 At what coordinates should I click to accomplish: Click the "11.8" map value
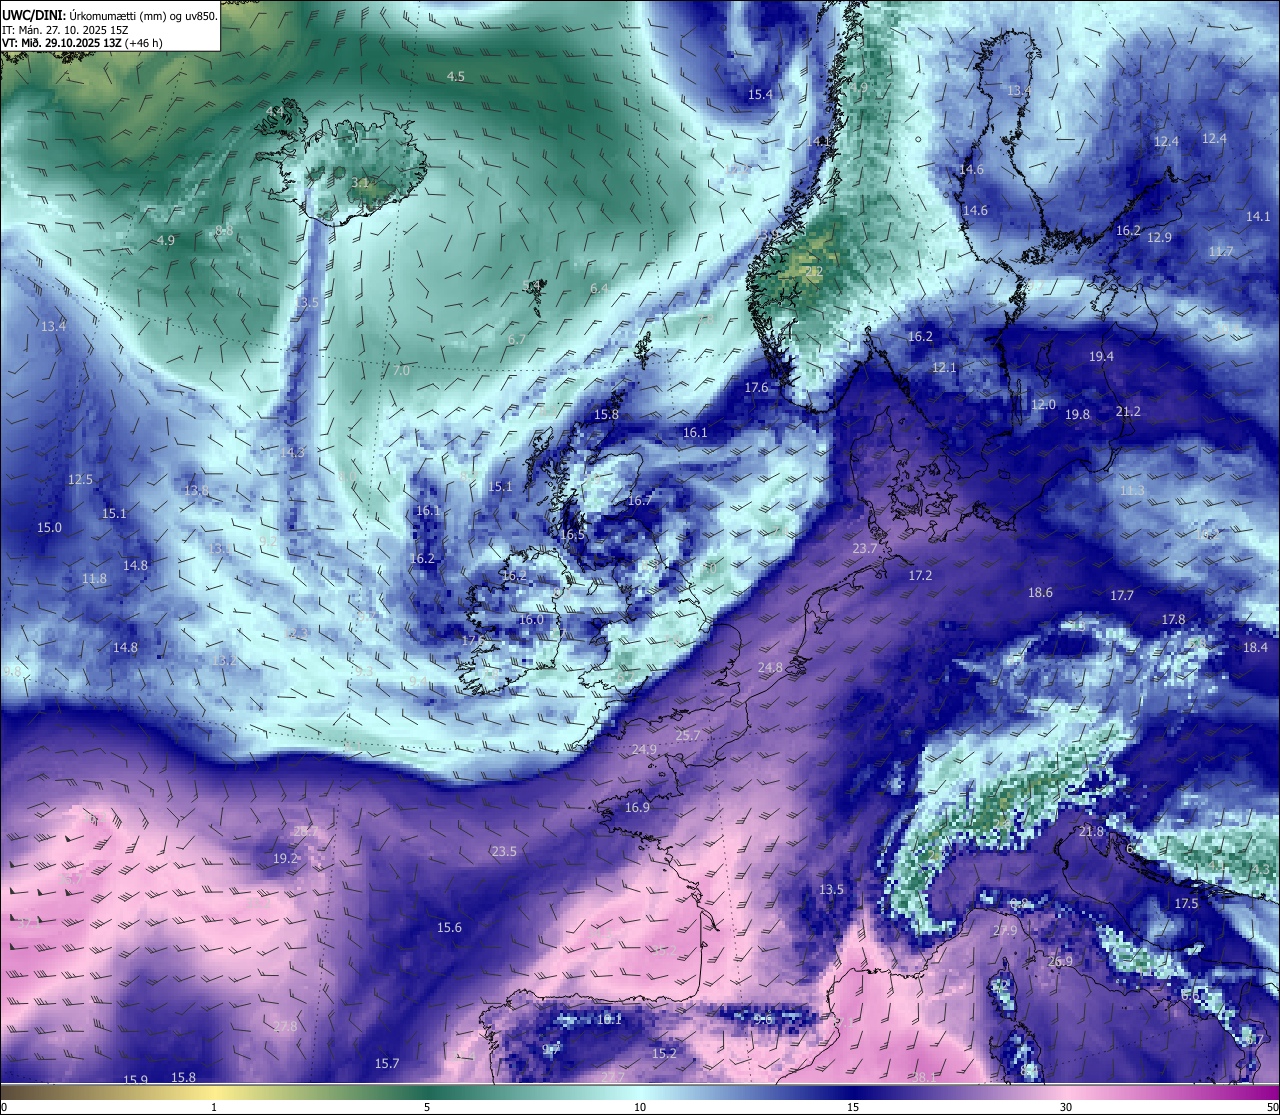coord(94,579)
